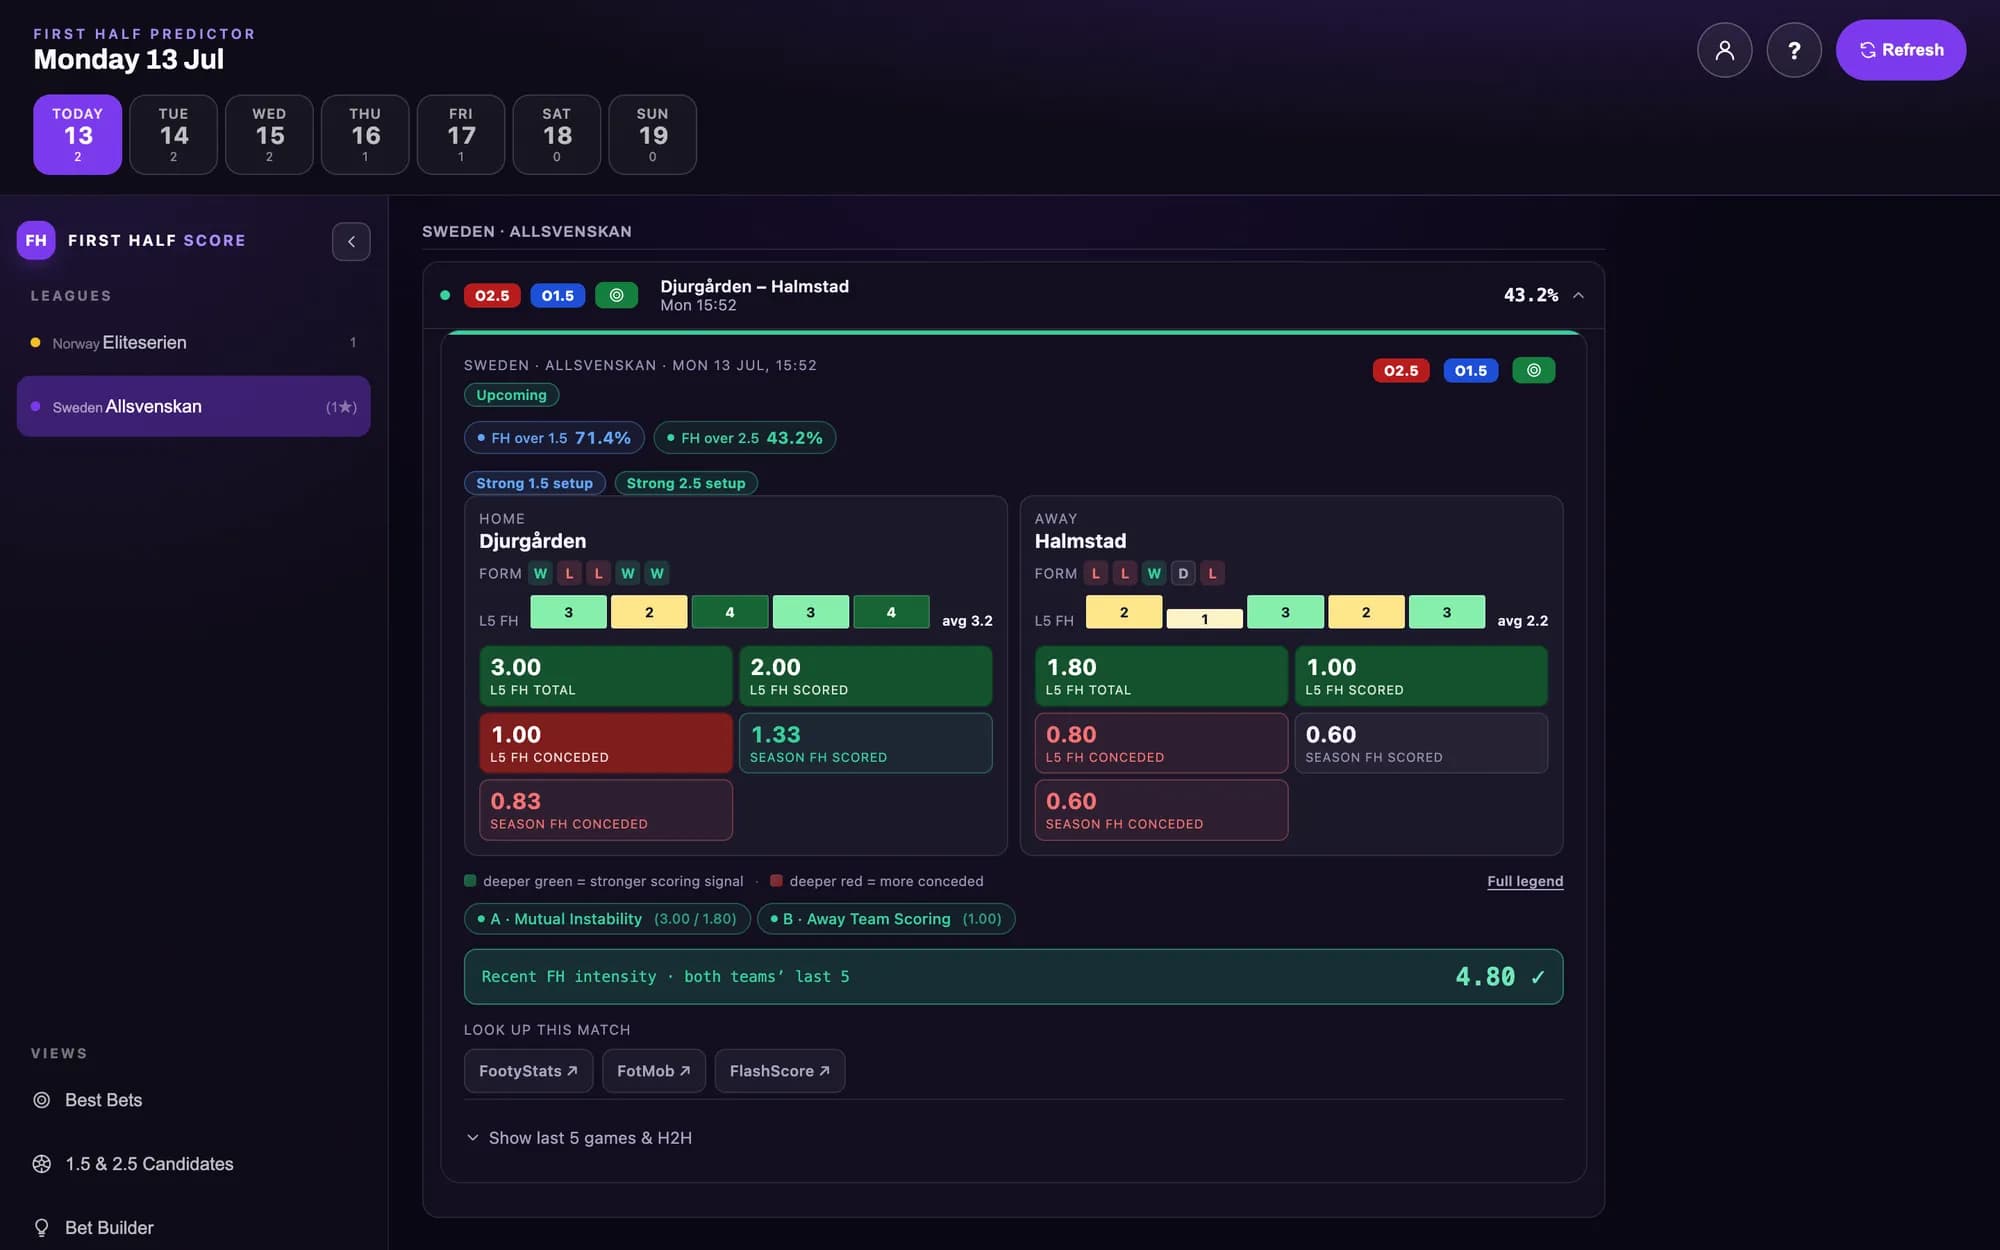
Task: Click Djurgården's first form badge W
Action: (x=541, y=573)
